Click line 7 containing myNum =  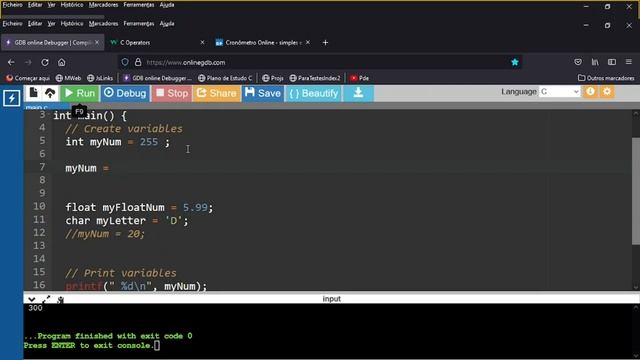(87, 168)
